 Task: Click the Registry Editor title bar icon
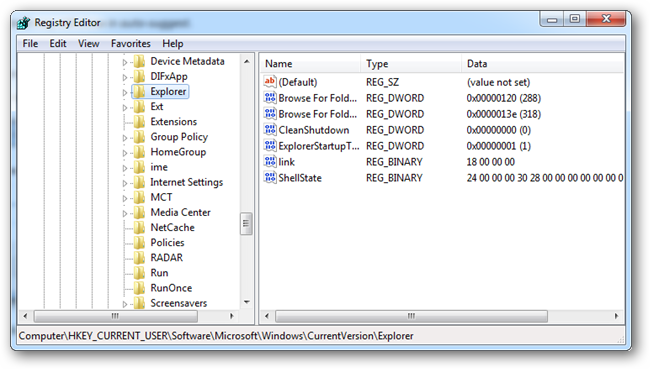point(24,23)
